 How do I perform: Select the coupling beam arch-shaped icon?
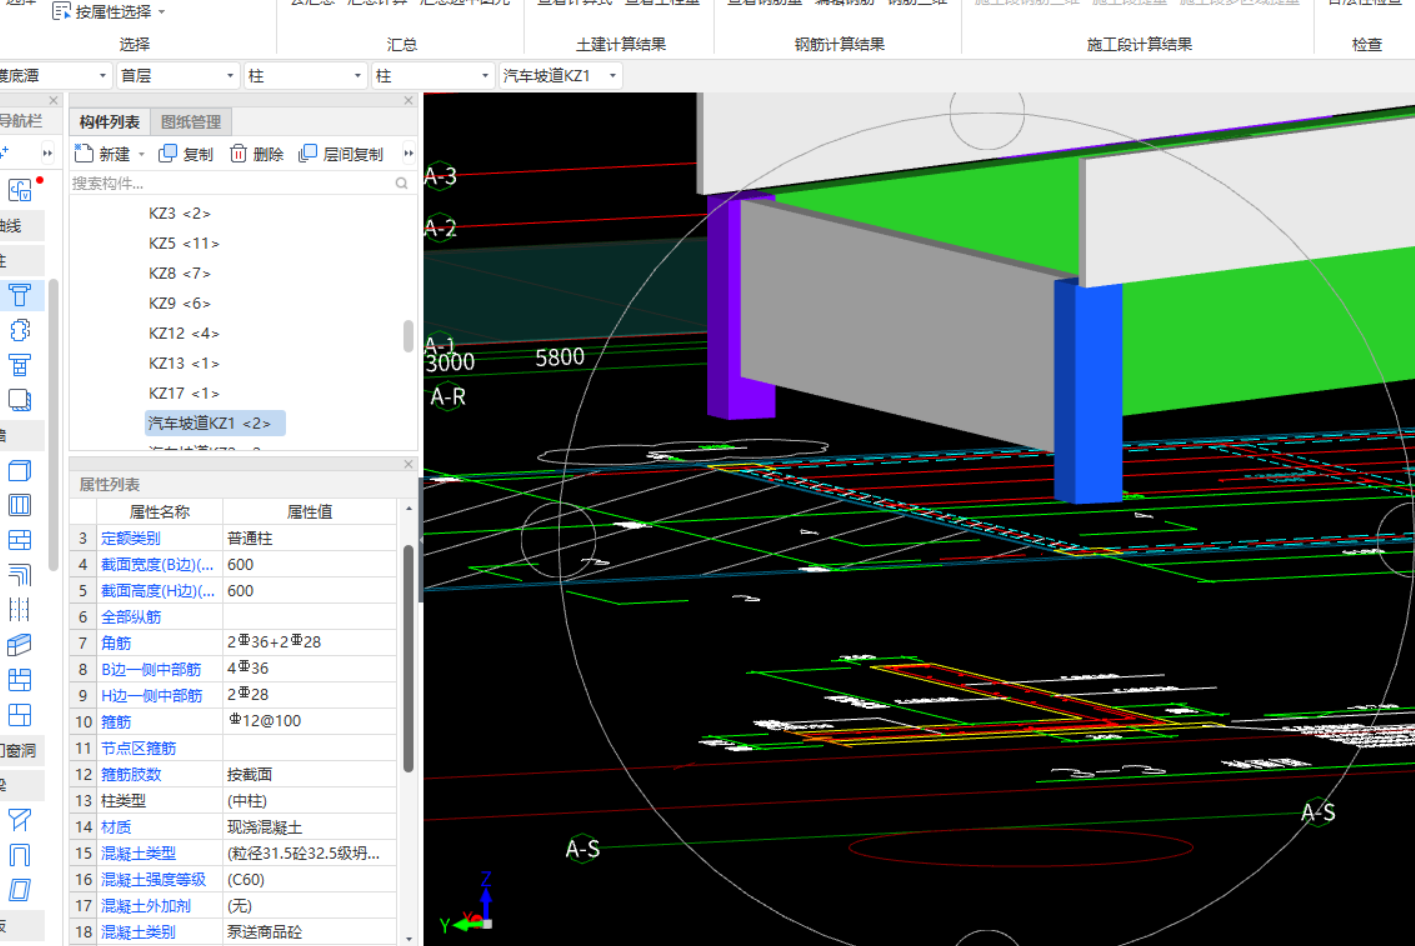point(19,855)
